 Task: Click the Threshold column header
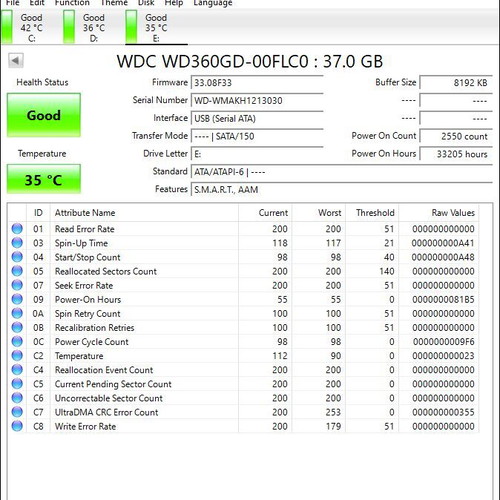tap(372, 213)
